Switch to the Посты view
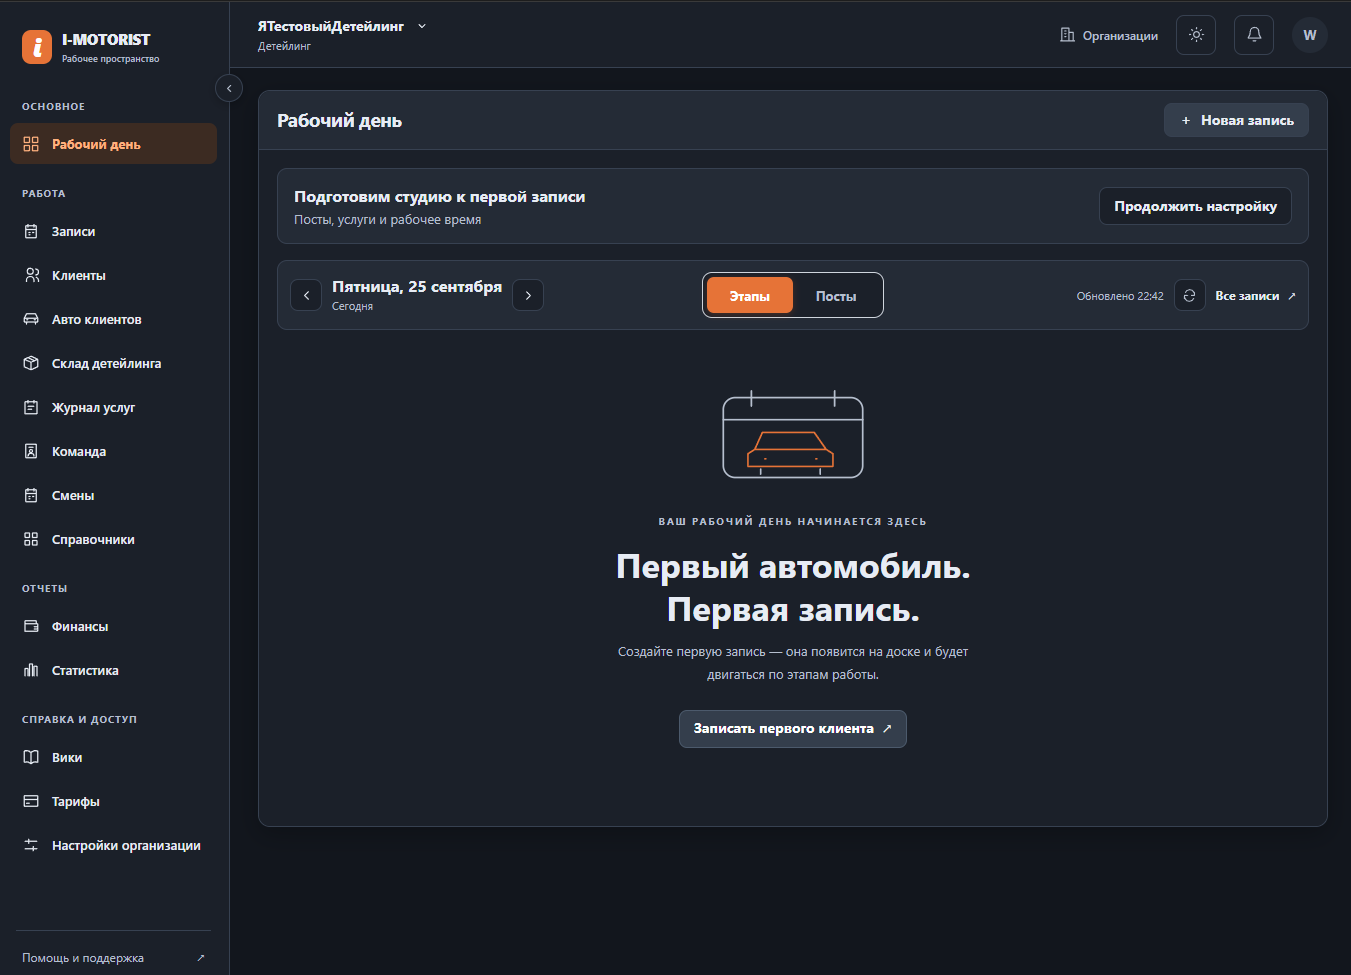 [x=836, y=296]
